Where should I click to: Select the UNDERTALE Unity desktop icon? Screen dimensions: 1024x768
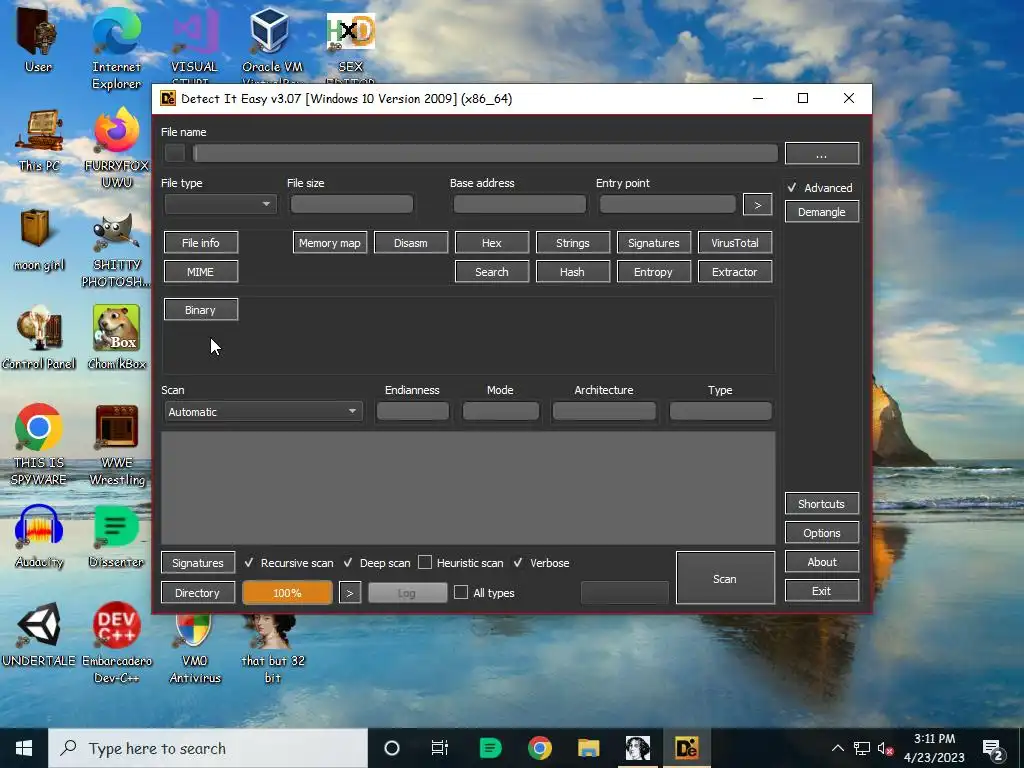click(39, 635)
